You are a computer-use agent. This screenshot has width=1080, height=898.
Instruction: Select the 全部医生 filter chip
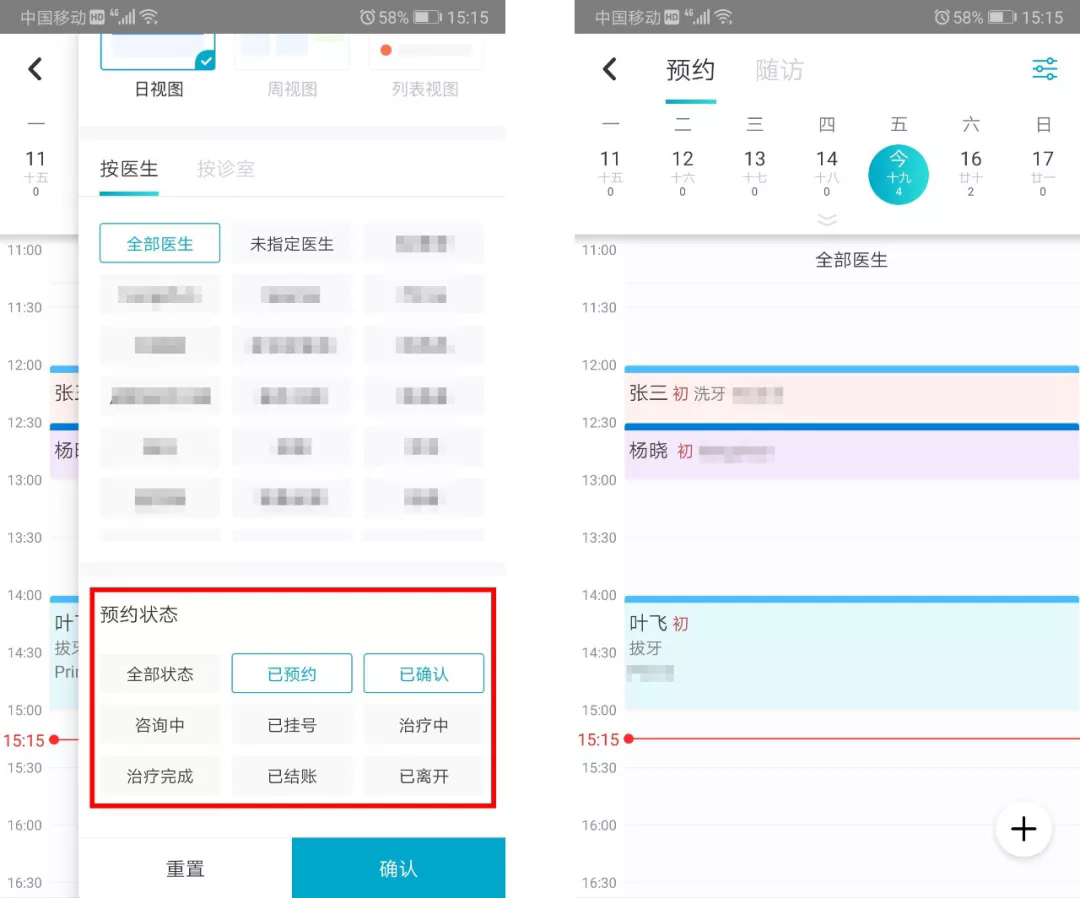pos(160,243)
